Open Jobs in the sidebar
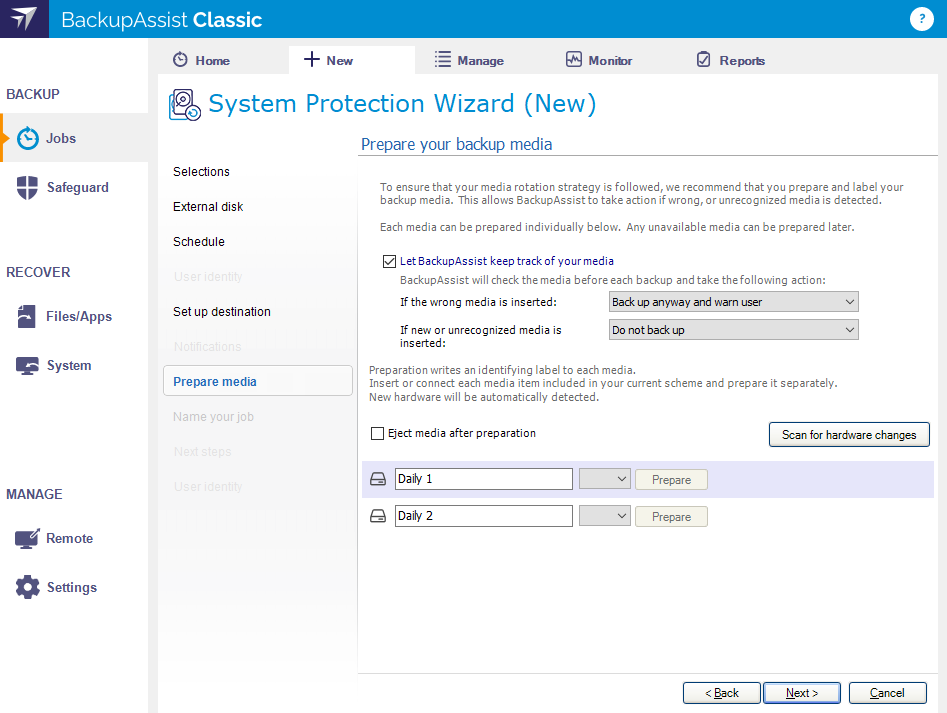The width and height of the screenshot is (947, 713). click(74, 138)
